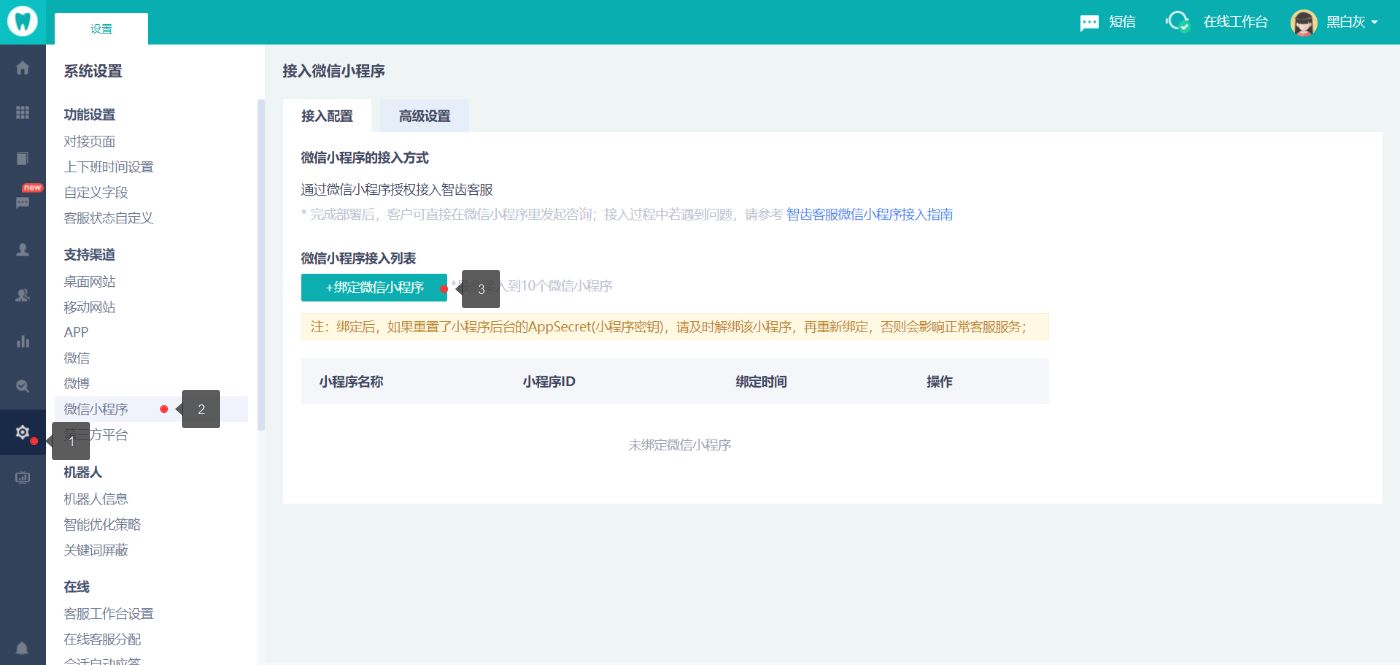Open the home icon in sidebar
This screenshot has width=1400, height=665.
pos(22,68)
